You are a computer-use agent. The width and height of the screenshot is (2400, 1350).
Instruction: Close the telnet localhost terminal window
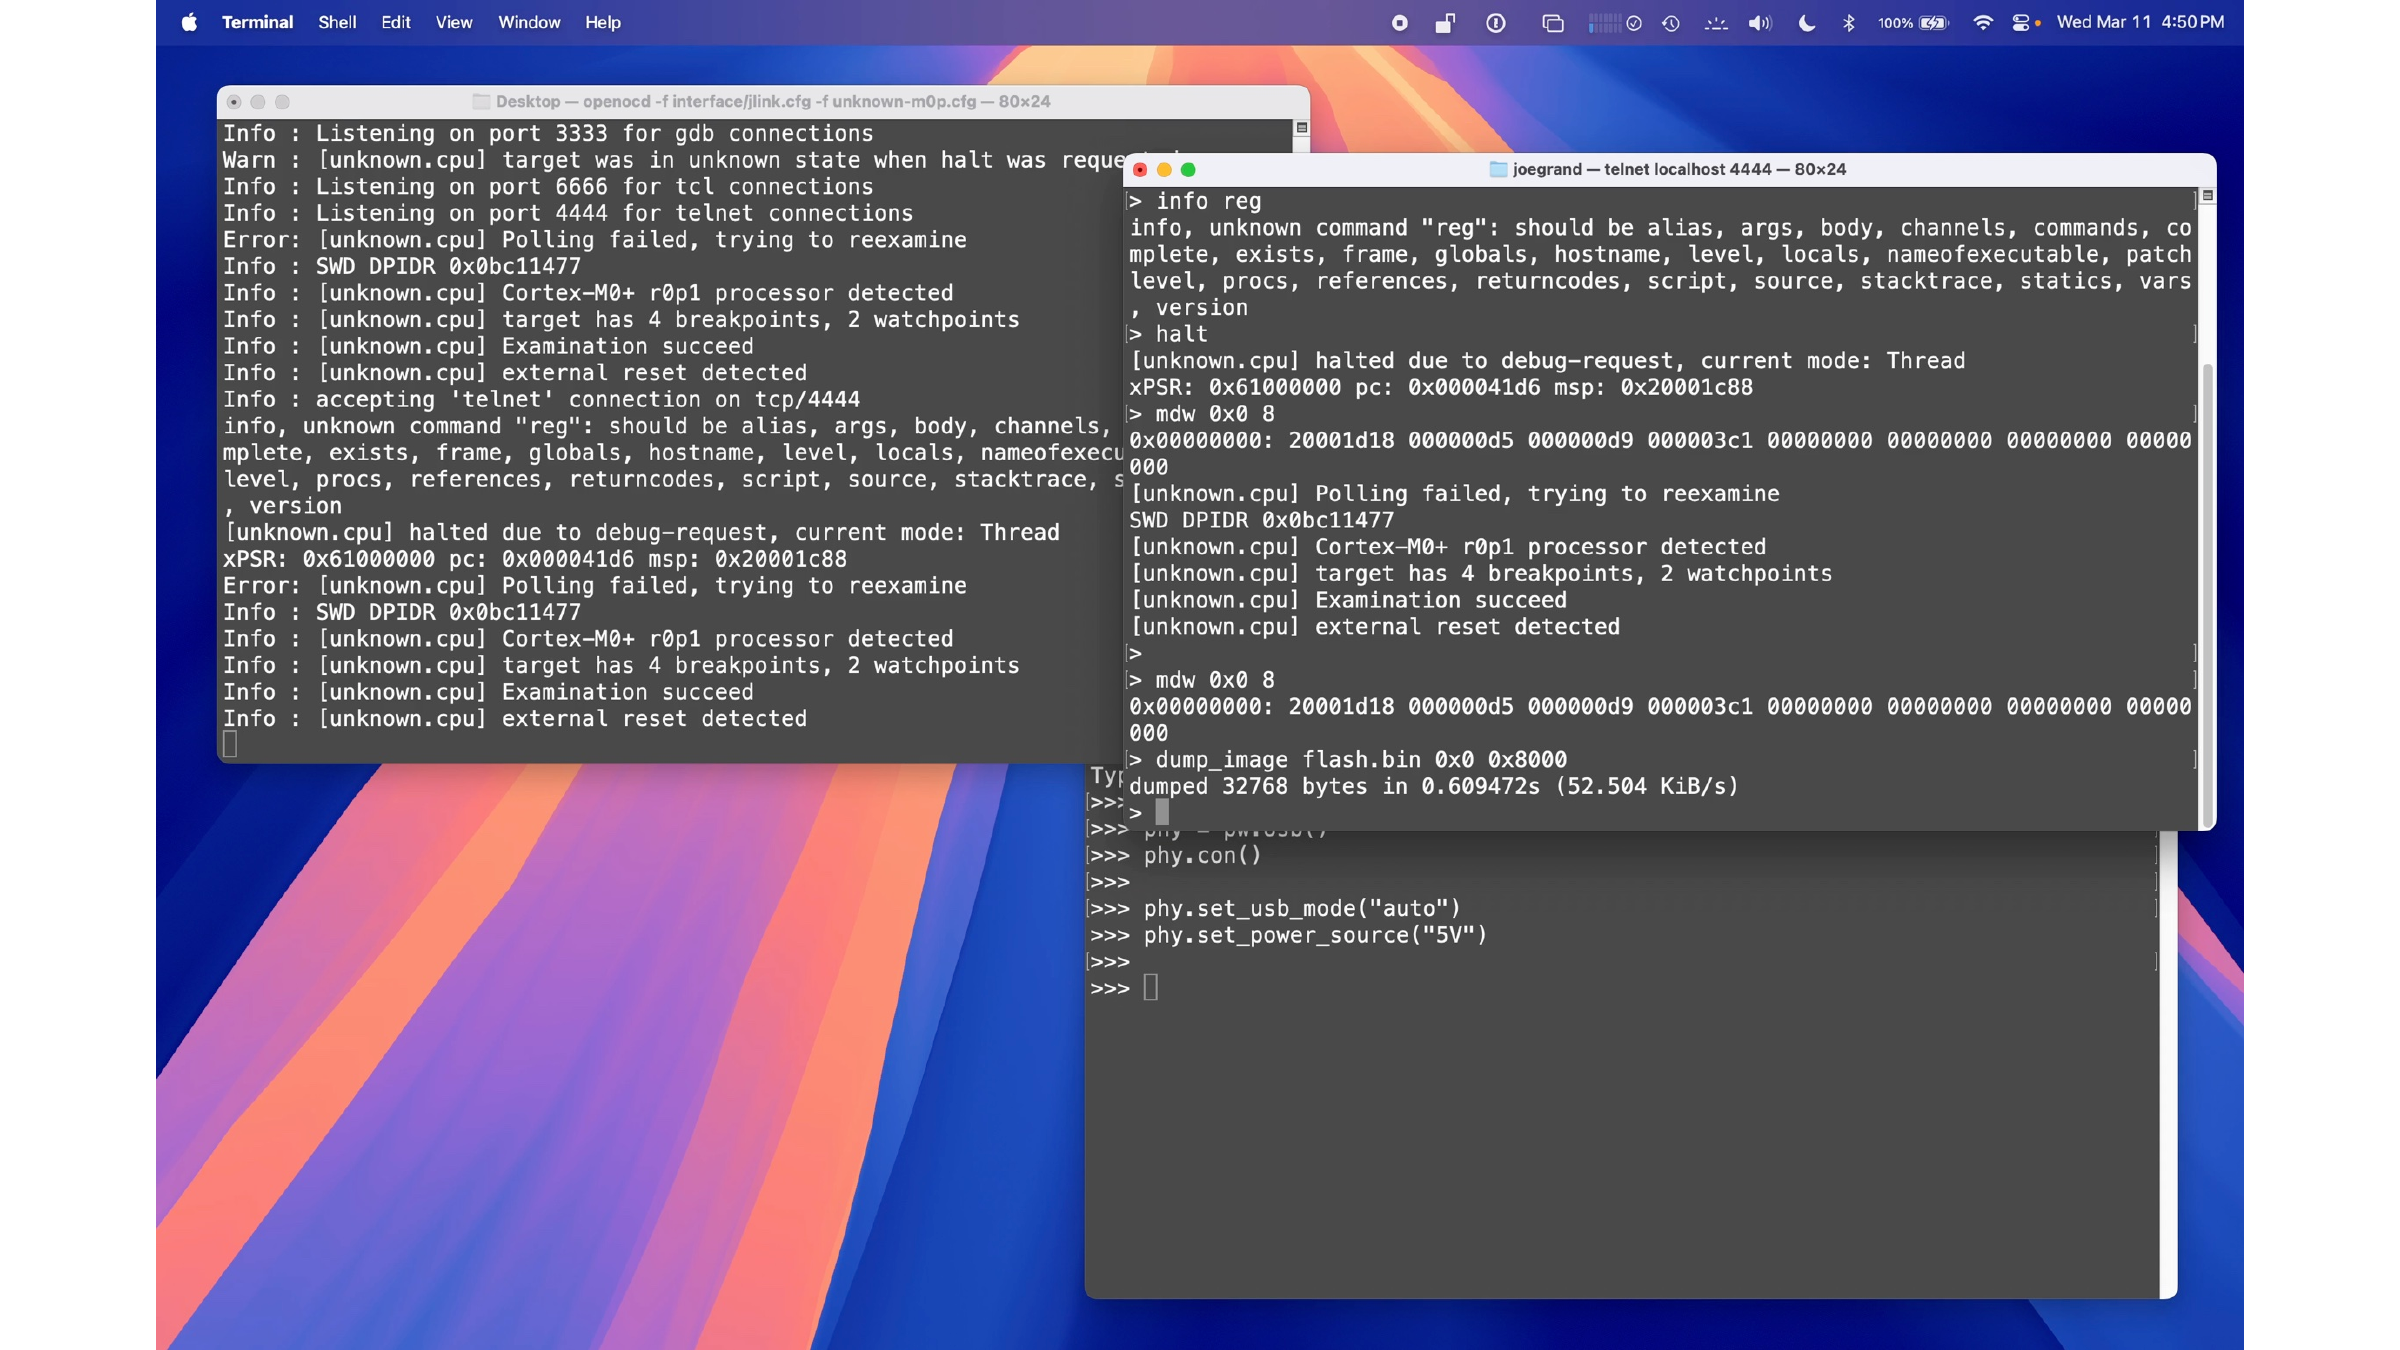pyautogui.click(x=1140, y=170)
